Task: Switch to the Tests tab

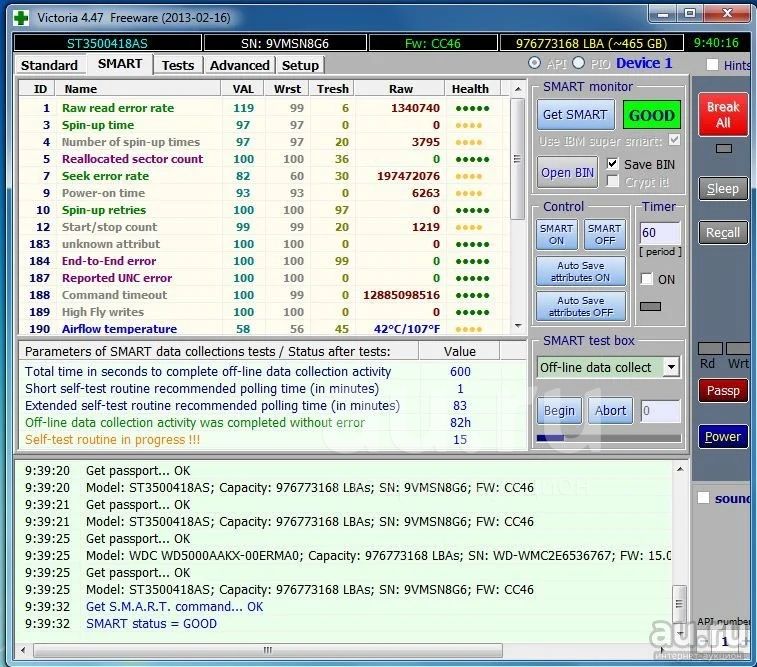Action: [178, 65]
